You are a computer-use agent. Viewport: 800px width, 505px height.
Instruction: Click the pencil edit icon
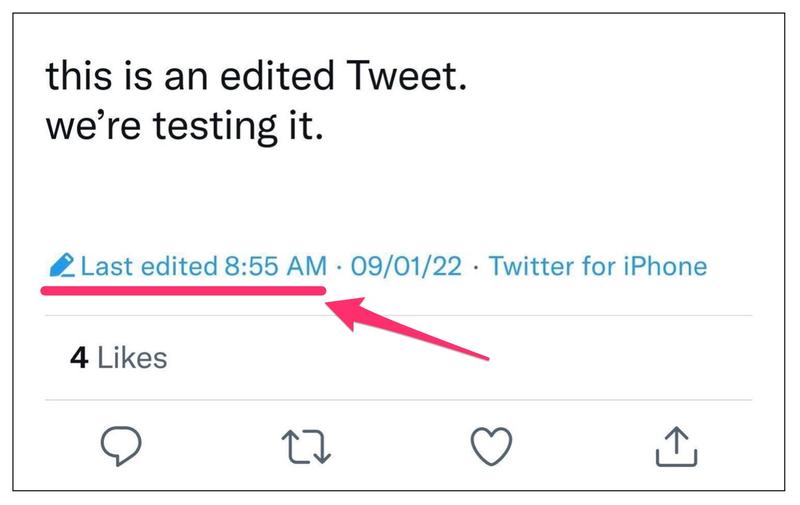(x=60, y=266)
